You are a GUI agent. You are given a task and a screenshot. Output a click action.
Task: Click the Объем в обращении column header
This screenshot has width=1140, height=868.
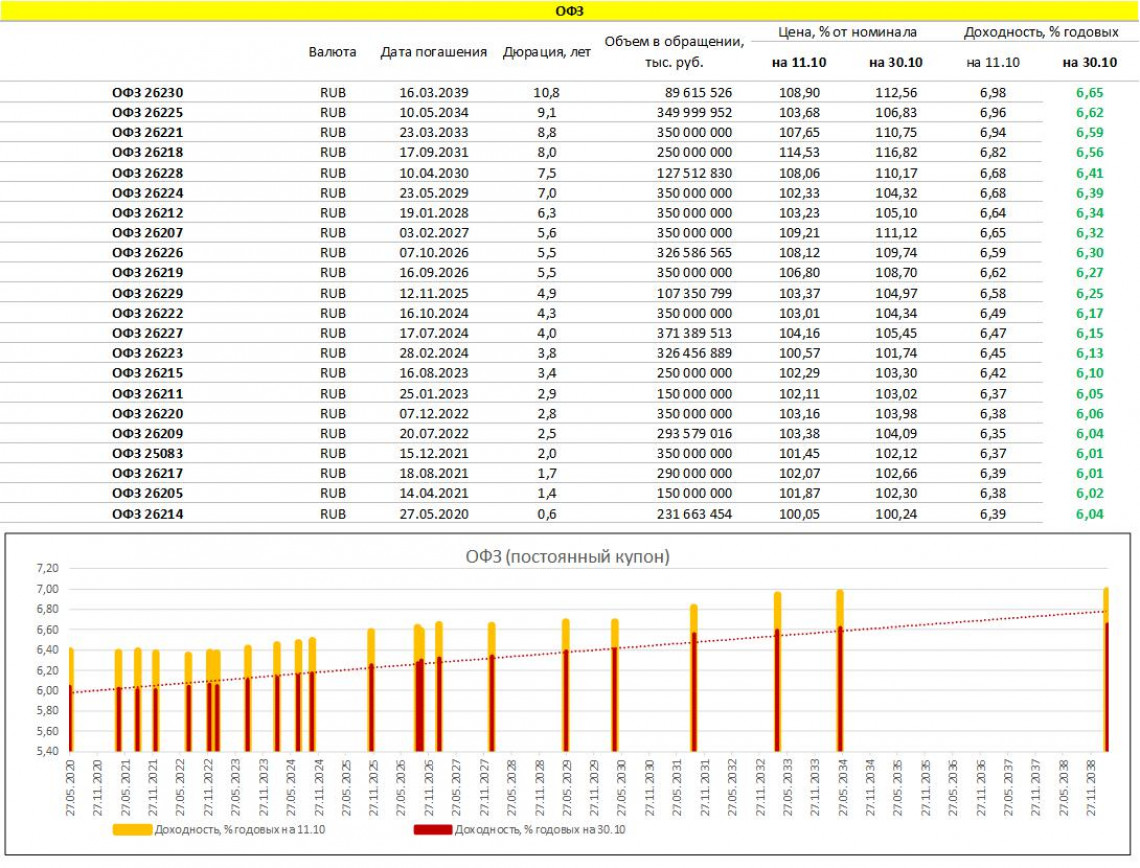(x=675, y=51)
